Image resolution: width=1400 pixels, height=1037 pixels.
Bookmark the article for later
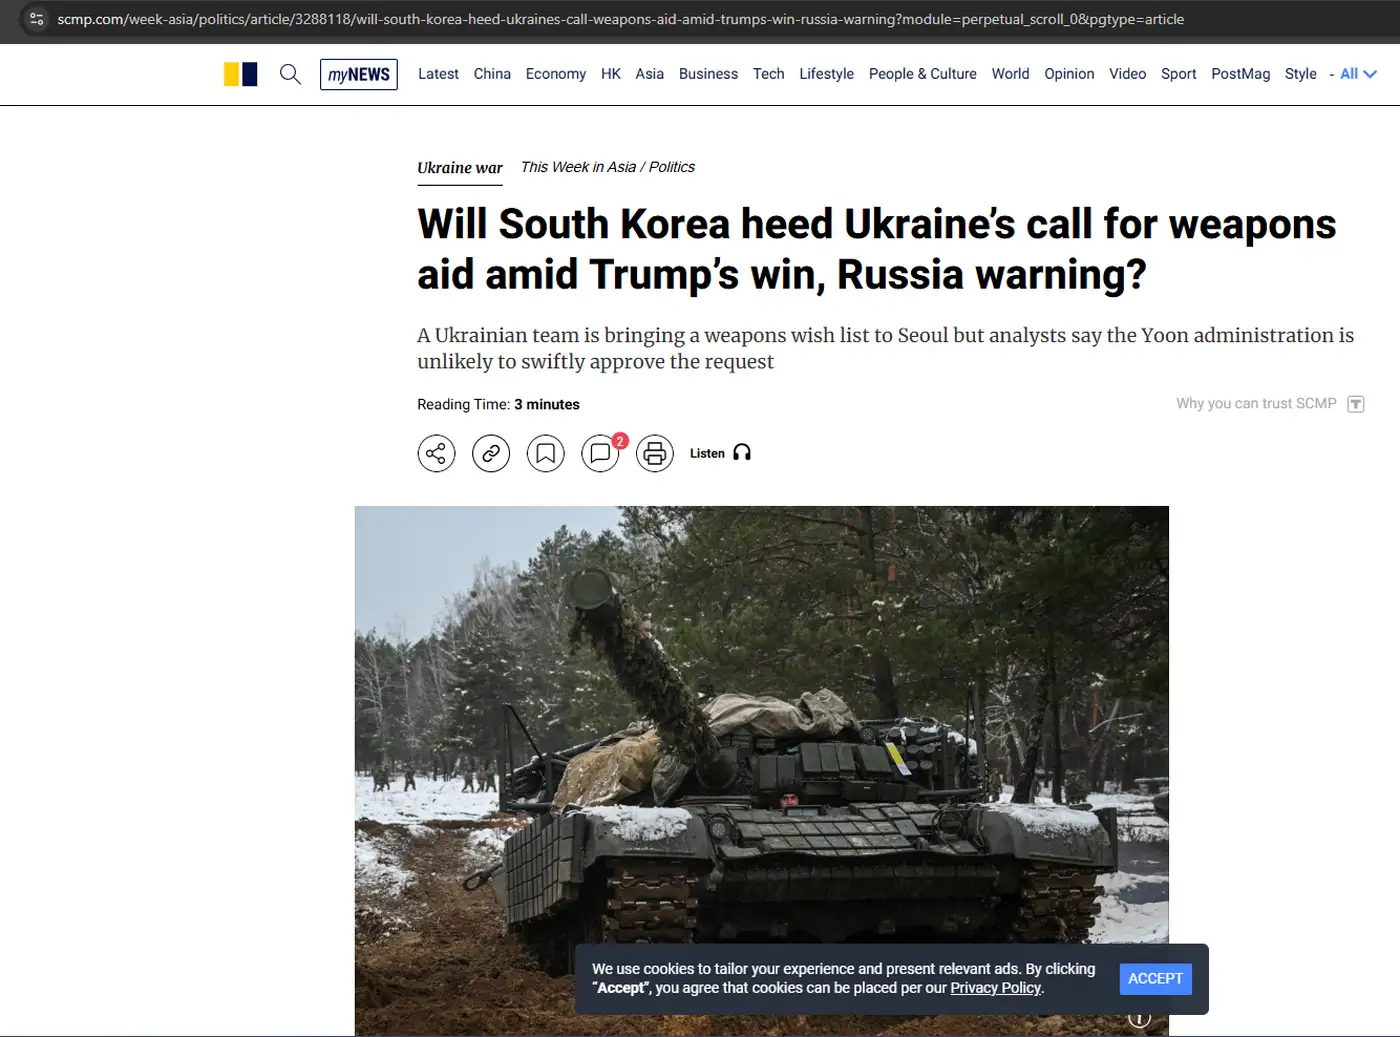(x=546, y=453)
